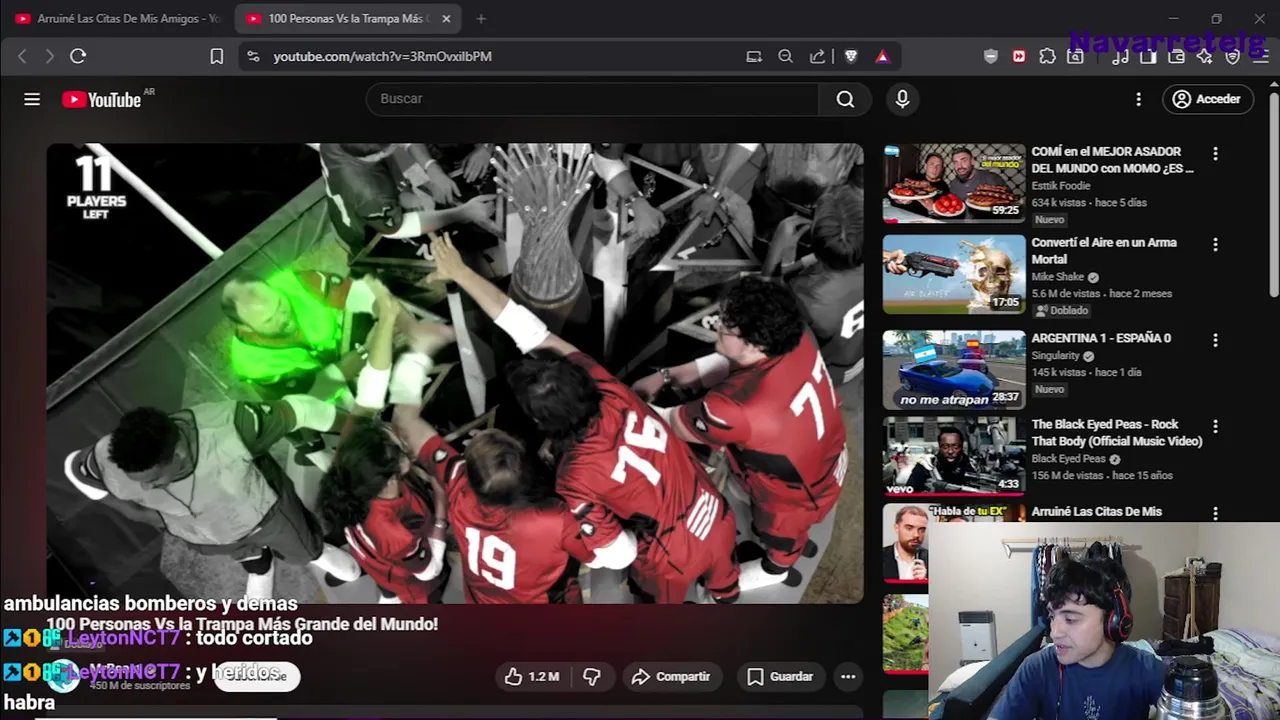Screen dimensions: 1280x720
Task: Click the 100 Personas Vs la Trampa video title
Action: tap(241, 624)
